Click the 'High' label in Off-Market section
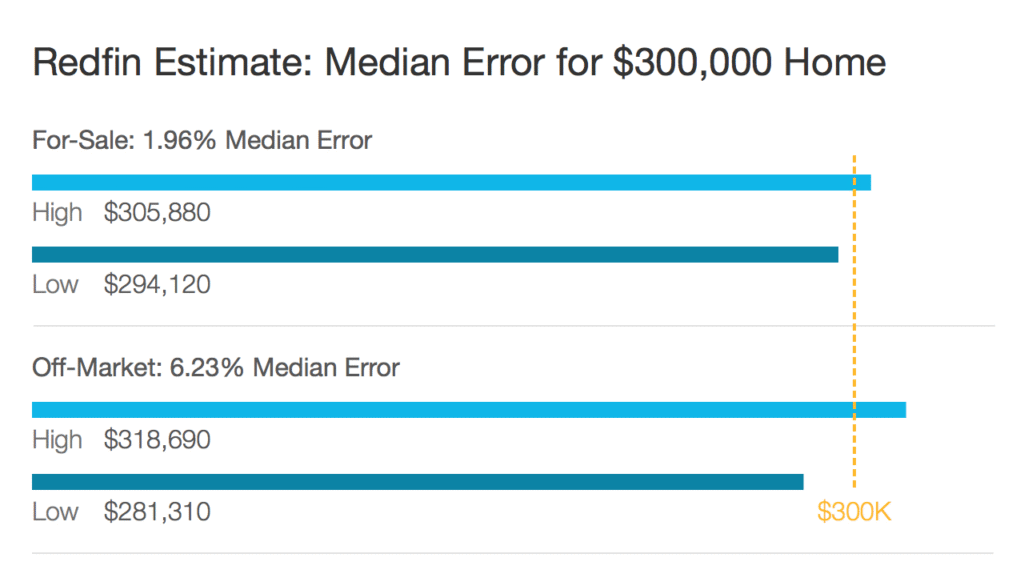 tap(57, 440)
